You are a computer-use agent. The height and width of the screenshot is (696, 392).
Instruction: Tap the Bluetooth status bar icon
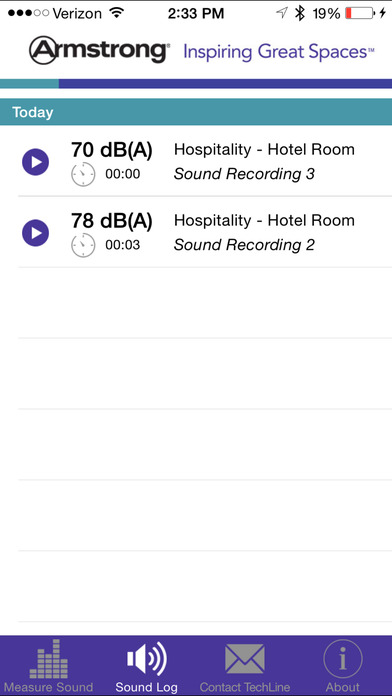tap(300, 13)
